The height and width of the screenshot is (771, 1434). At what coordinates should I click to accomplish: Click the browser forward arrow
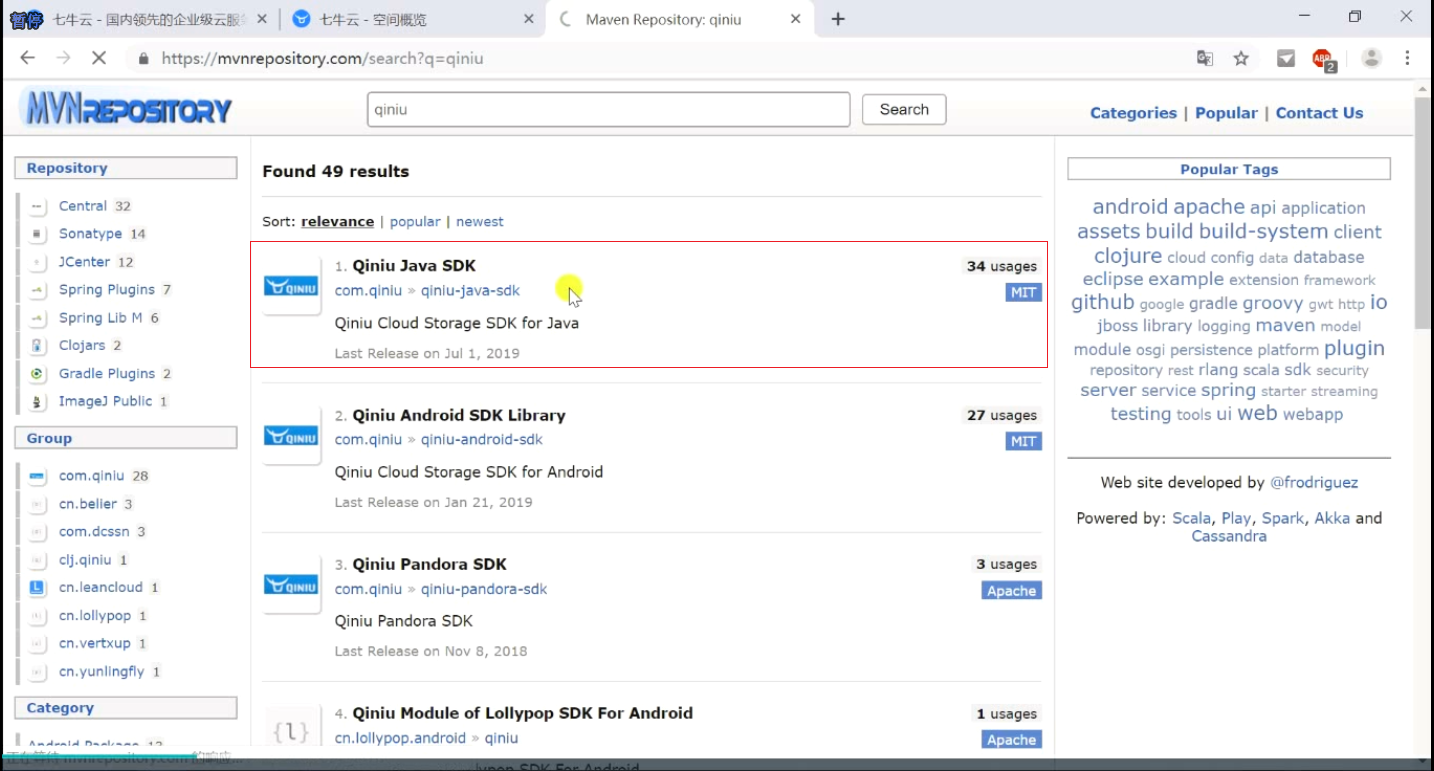[x=63, y=58]
